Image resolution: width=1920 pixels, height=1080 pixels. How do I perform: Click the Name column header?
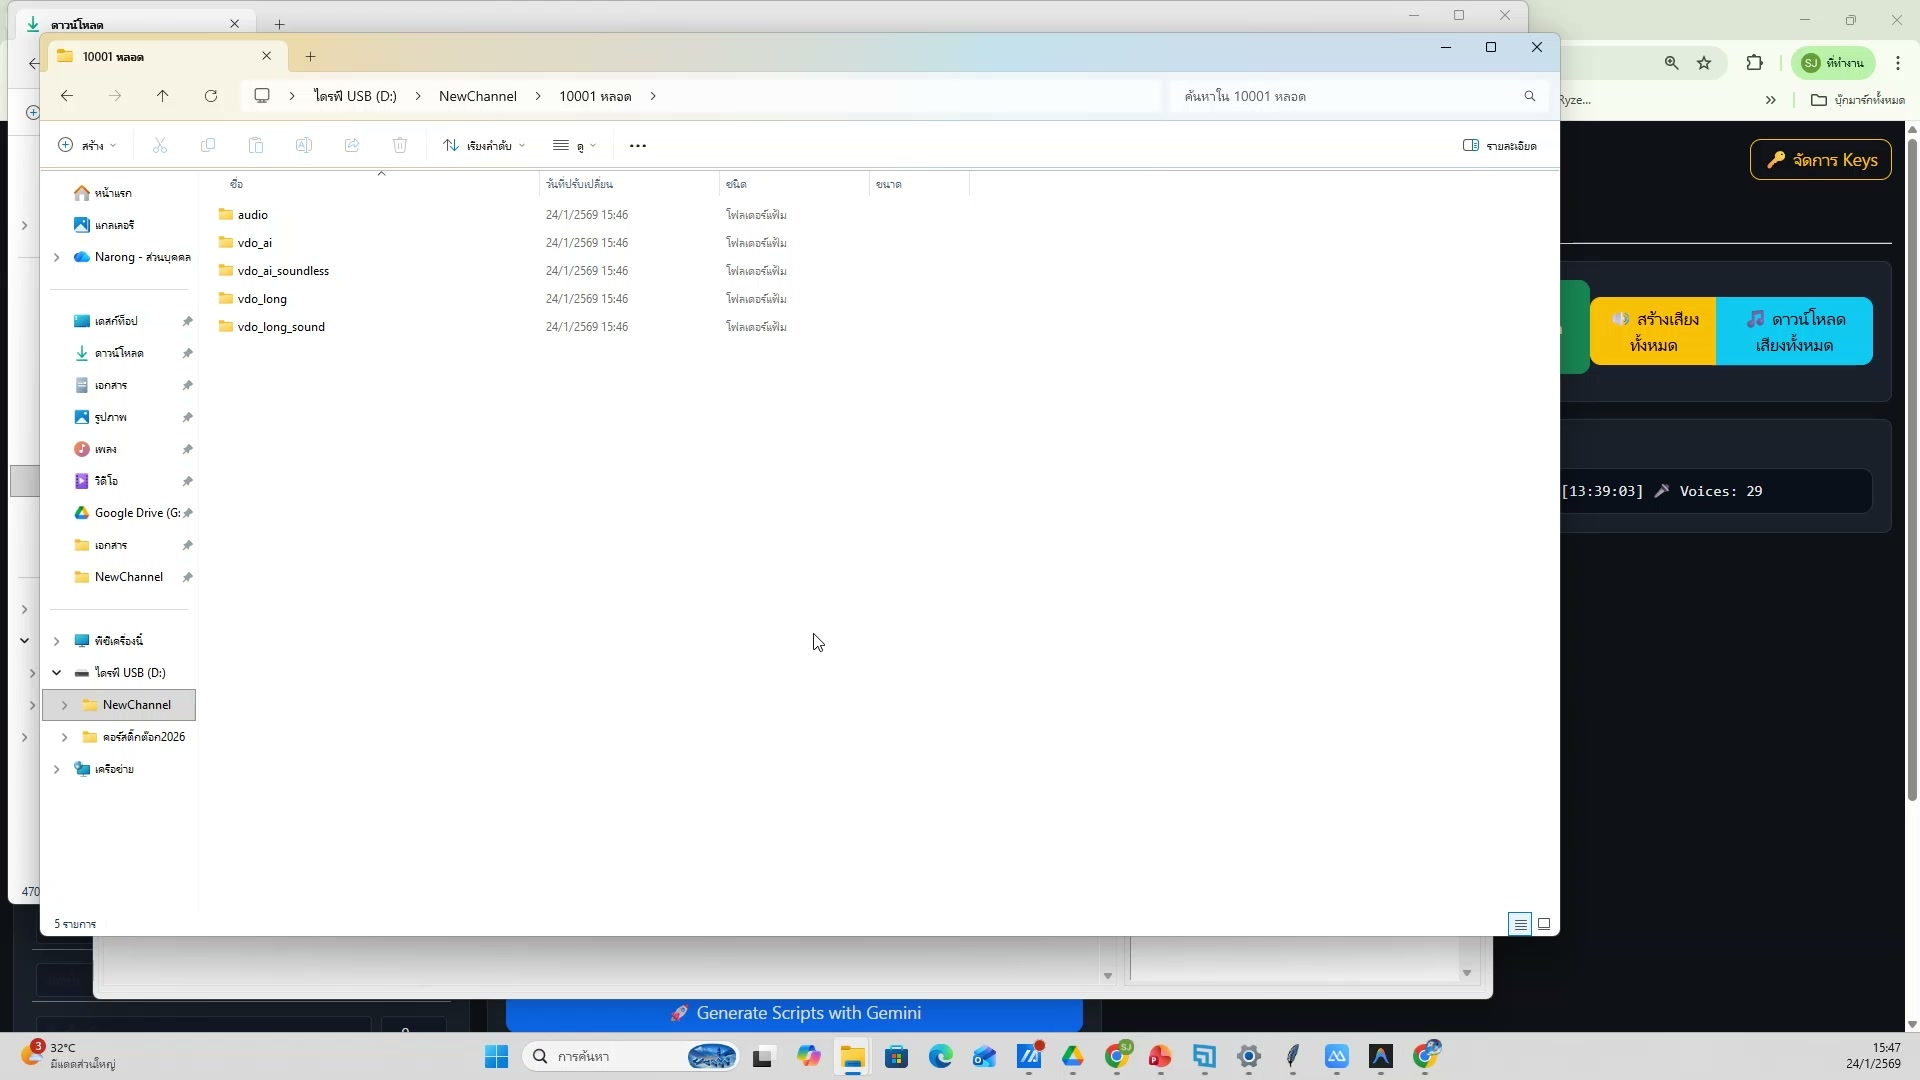tap(237, 184)
